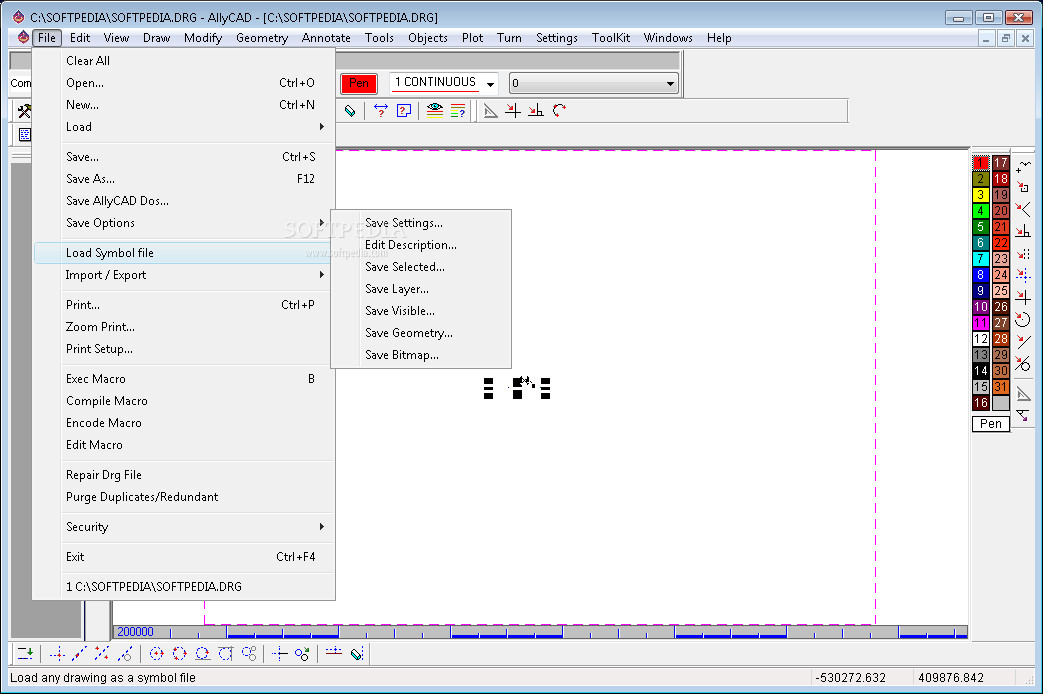
Task: Click the area query icon
Action: click(404, 111)
